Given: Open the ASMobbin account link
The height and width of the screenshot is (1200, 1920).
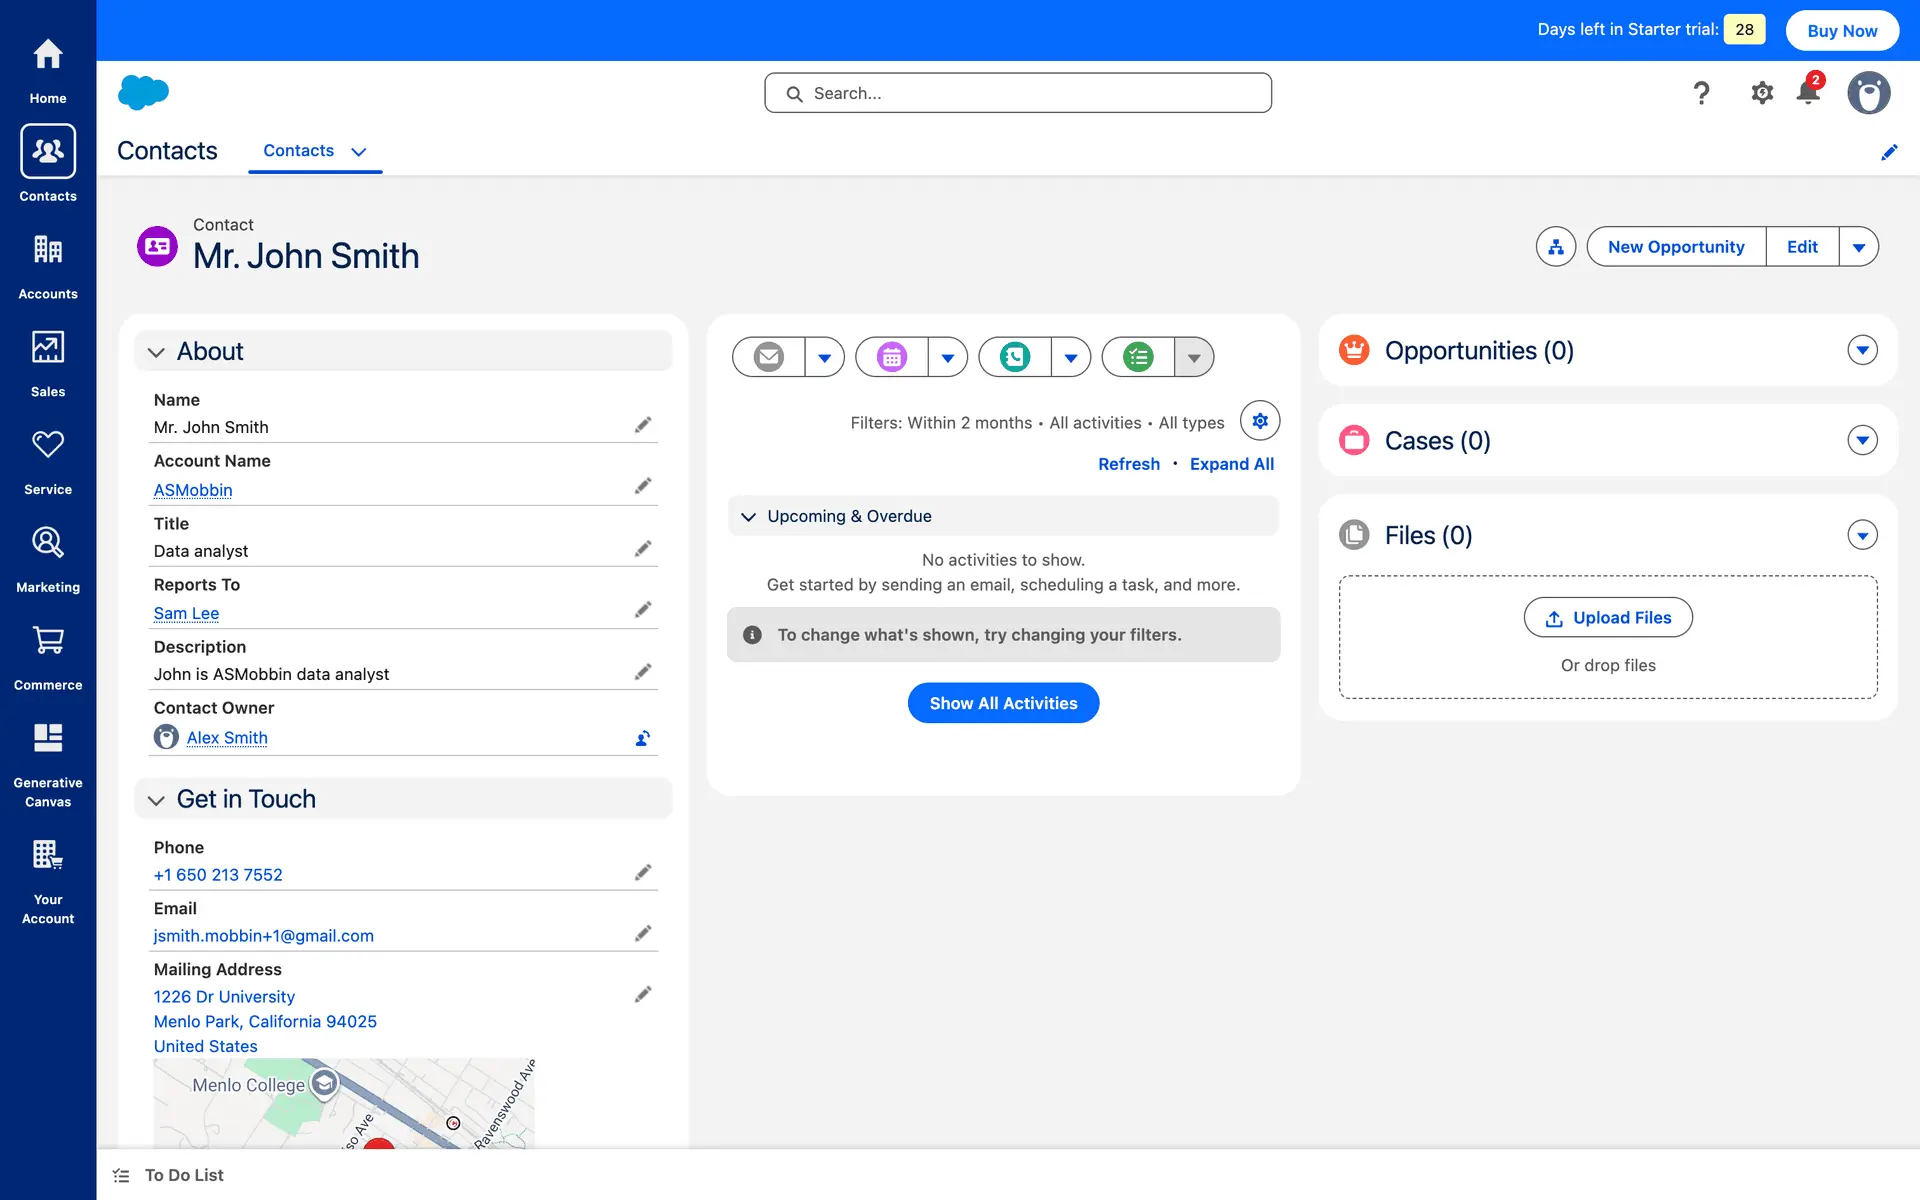Looking at the screenshot, I should coord(193,490).
